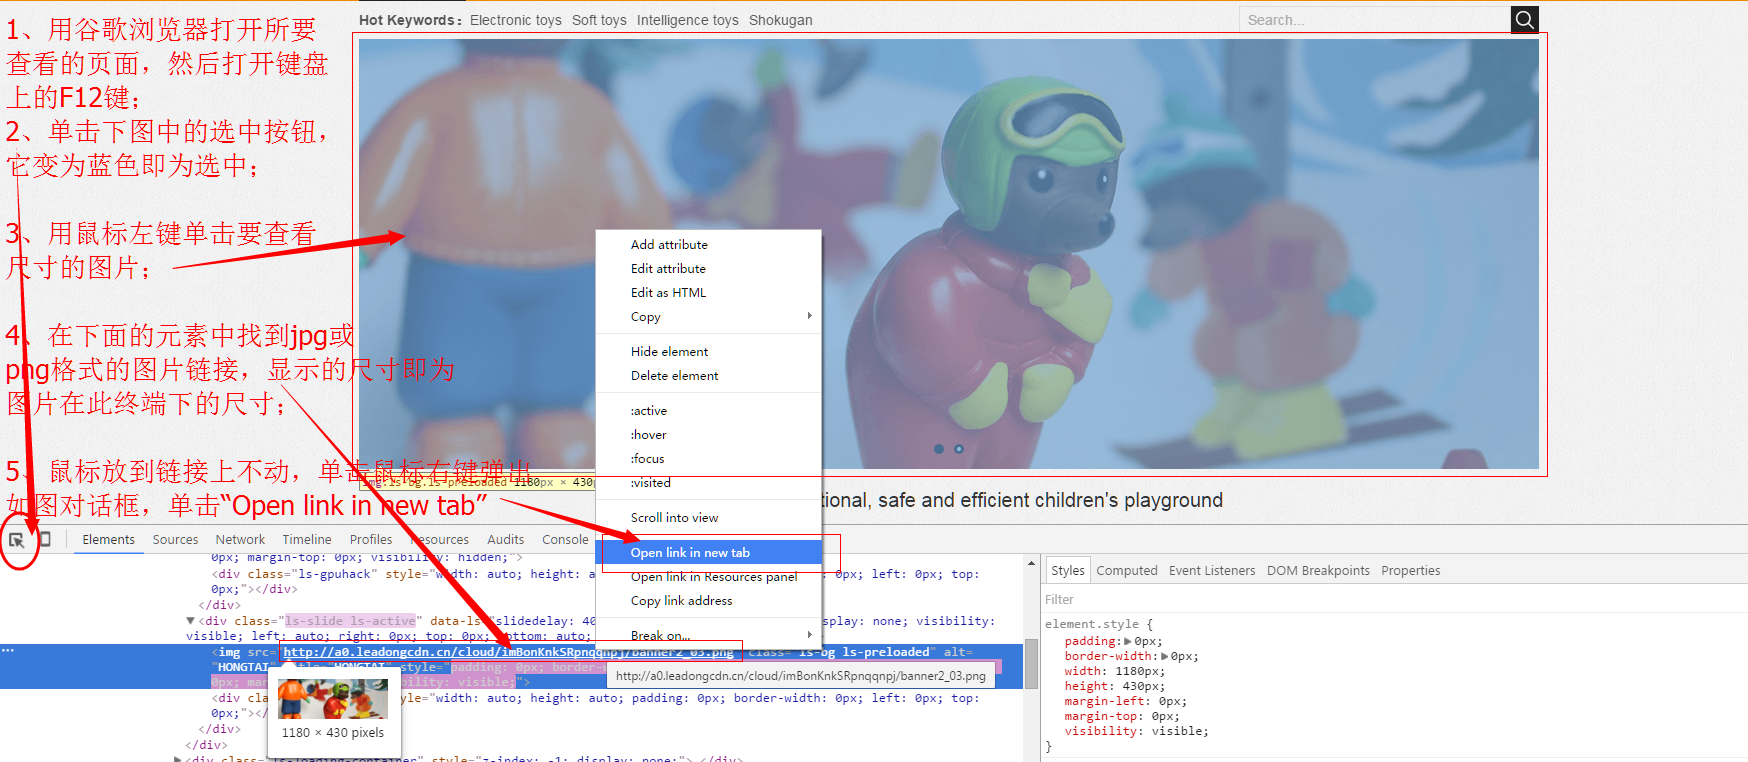Select the second banner slide dot
The width and height of the screenshot is (1748, 762).
[958, 449]
